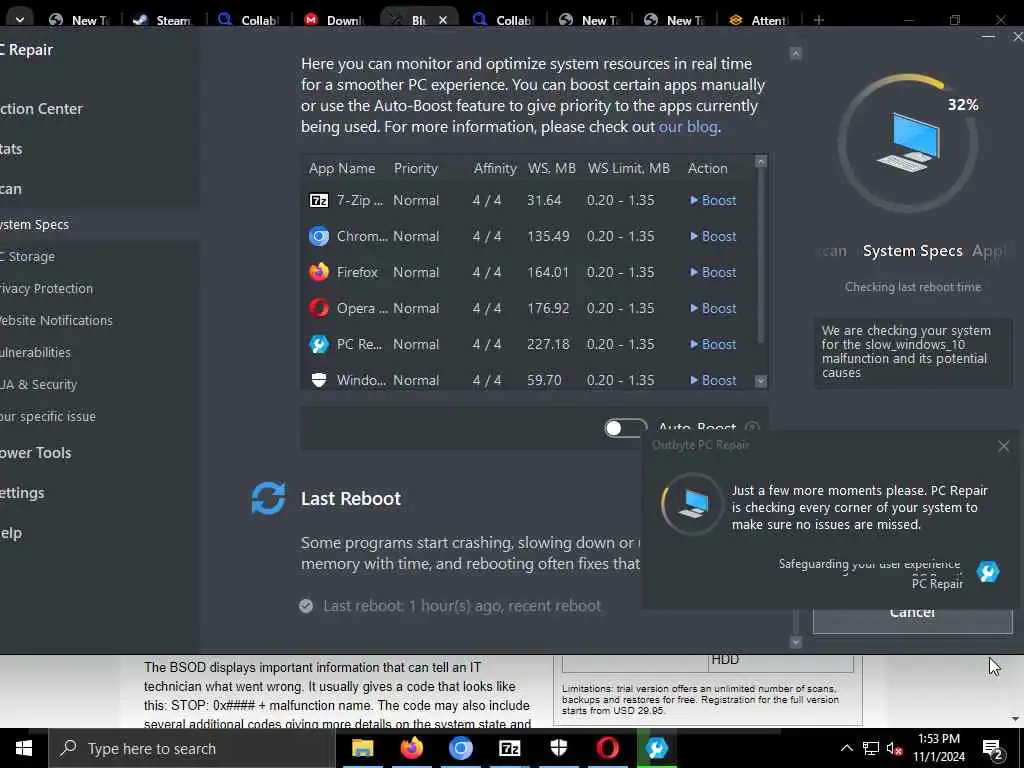This screenshot has width=1024, height=768.
Task: Sort the table by the WS, MB column
Action: [552, 168]
